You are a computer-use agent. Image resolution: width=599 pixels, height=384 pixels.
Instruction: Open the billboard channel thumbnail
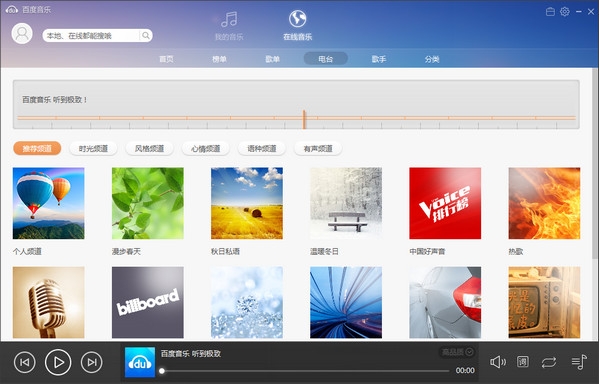[x=148, y=302]
